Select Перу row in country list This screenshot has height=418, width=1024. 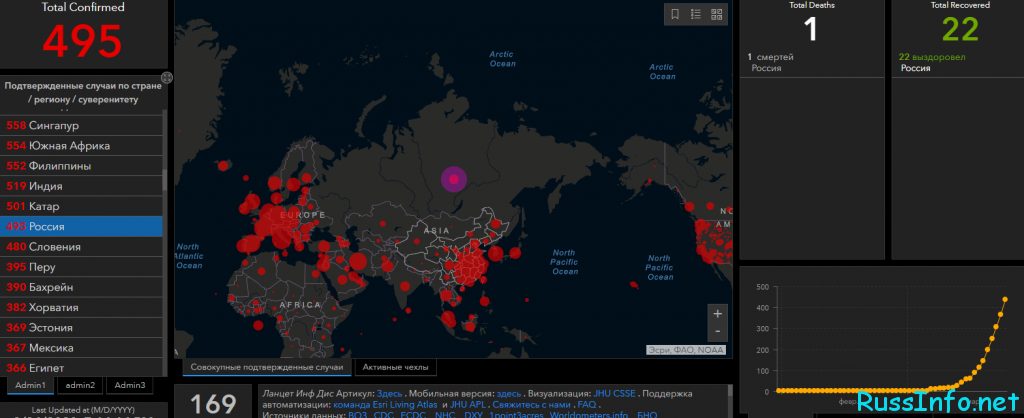pos(82,267)
